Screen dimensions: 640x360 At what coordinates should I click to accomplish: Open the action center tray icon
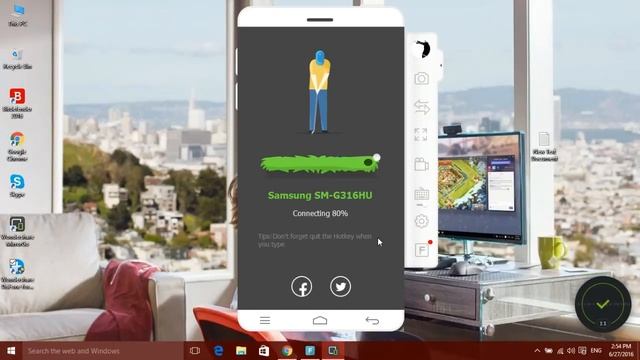pyautogui.click(x=582, y=351)
